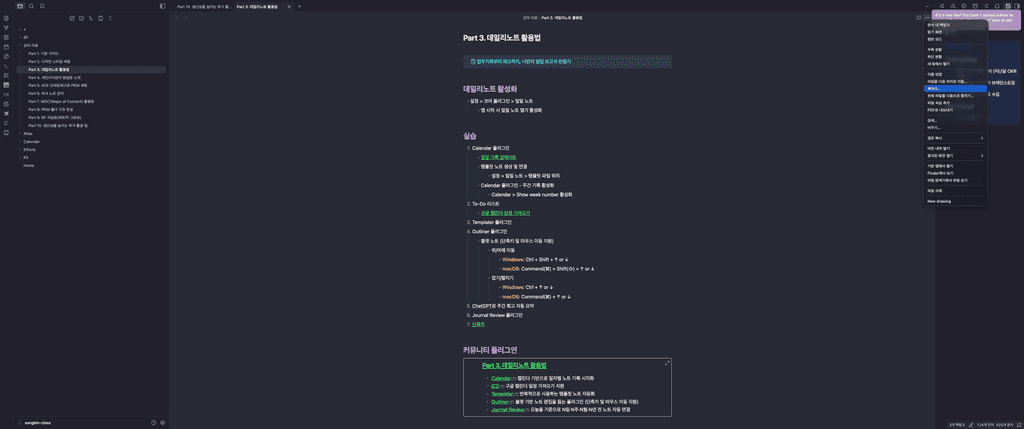
Task: Open the tab list dropdown chevron
Action: coord(927,6)
